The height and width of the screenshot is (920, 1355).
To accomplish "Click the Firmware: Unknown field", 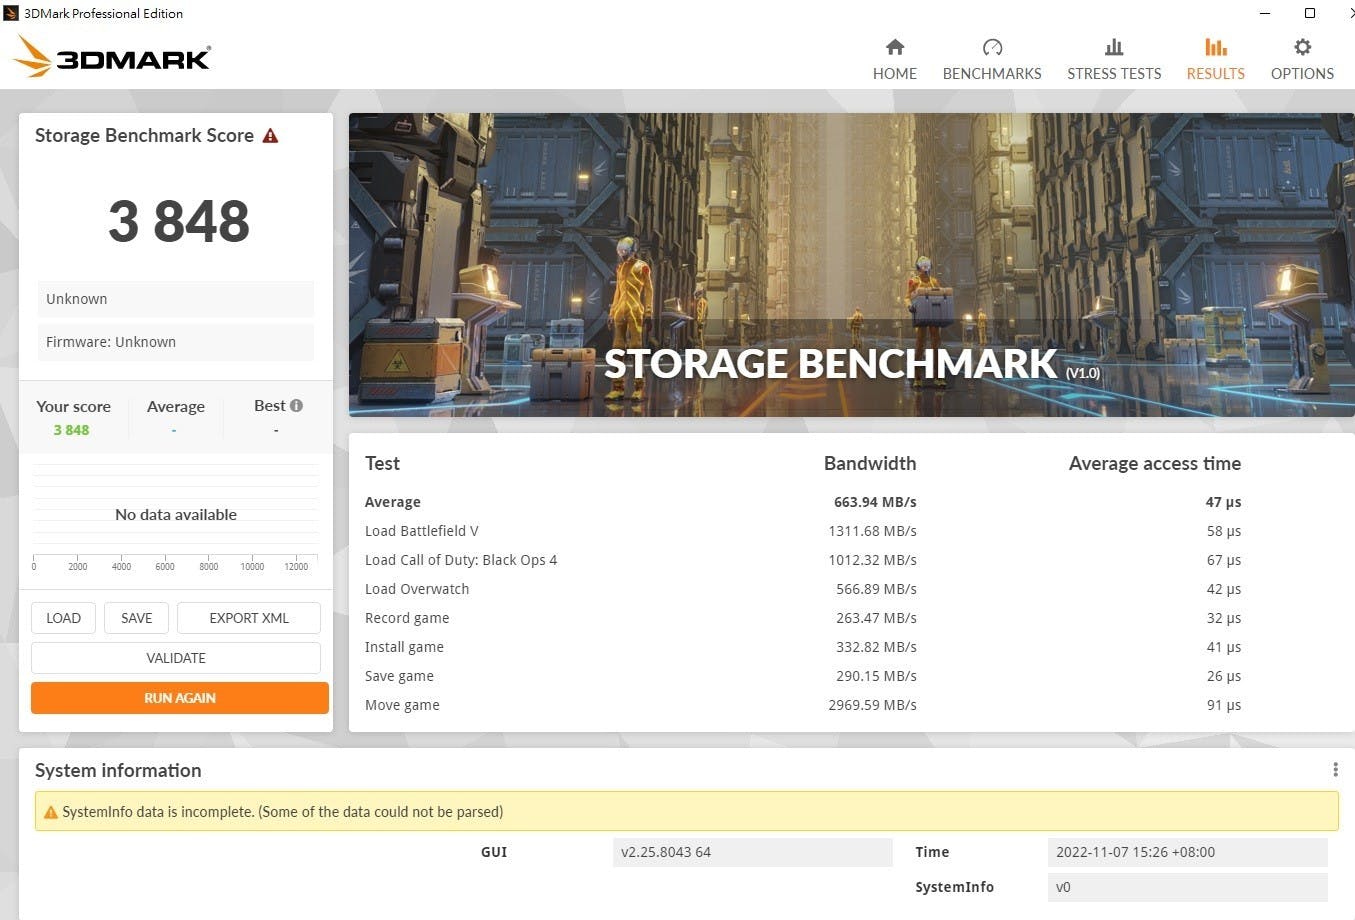I will coord(176,342).
